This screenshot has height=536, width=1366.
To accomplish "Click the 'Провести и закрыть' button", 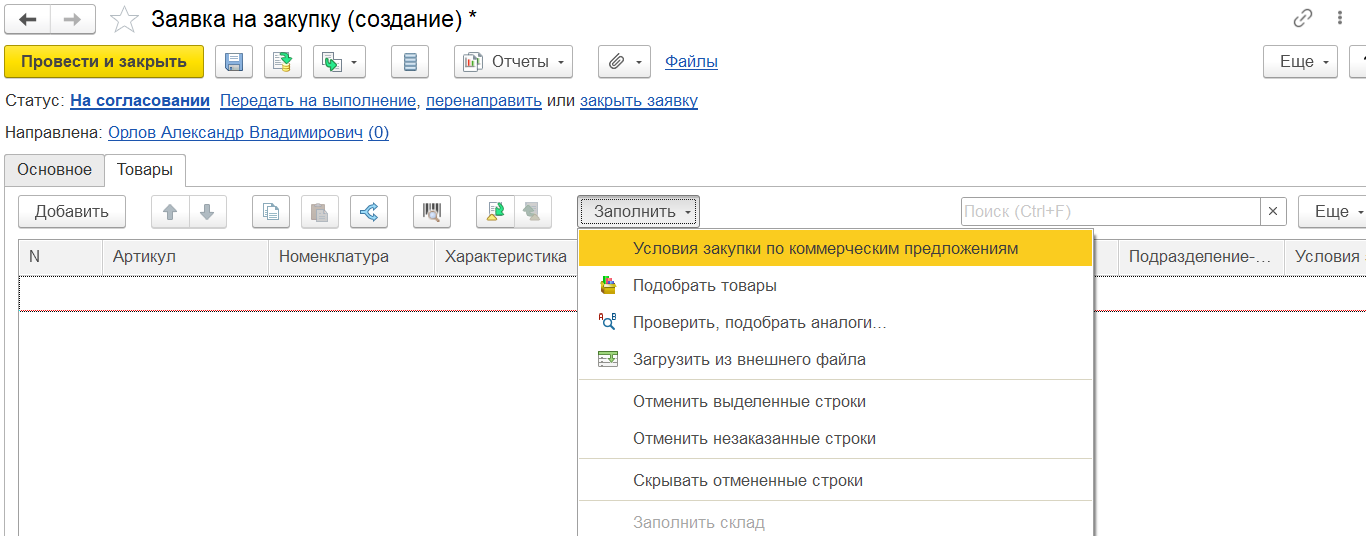I will pos(104,62).
